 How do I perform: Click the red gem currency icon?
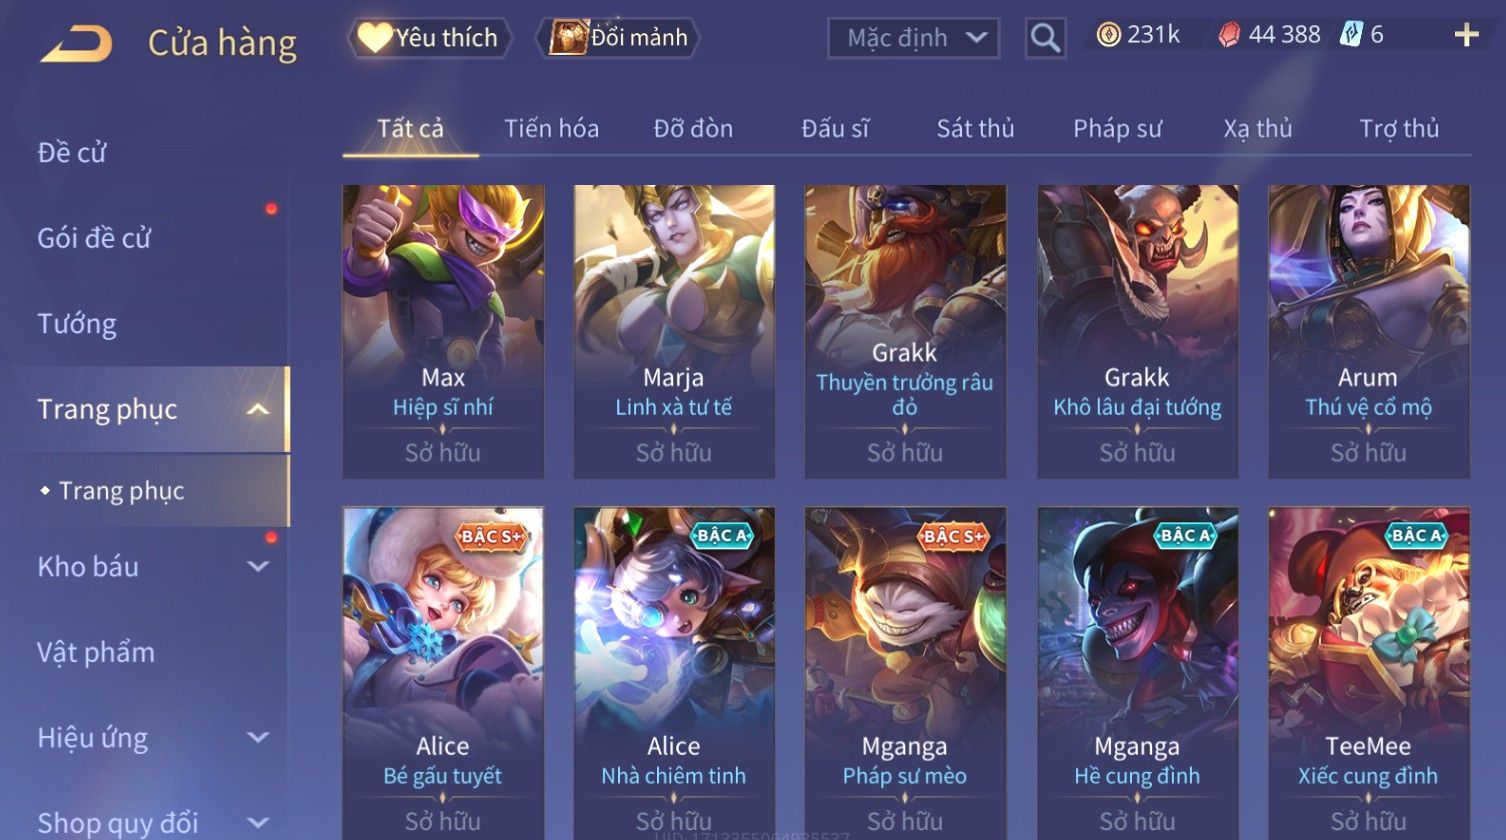(x=1229, y=36)
